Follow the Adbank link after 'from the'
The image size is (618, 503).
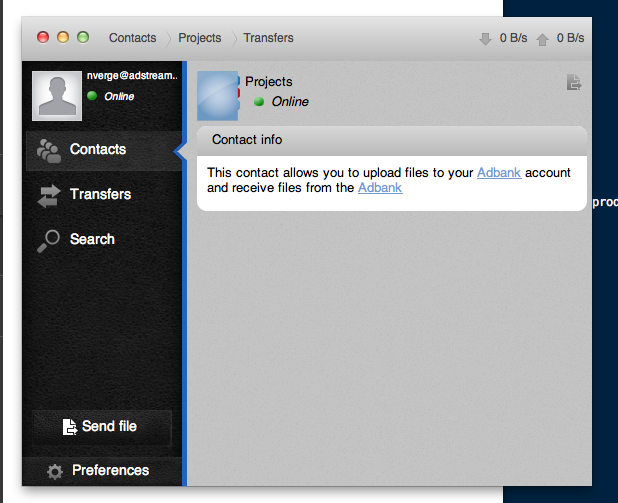[x=380, y=188]
